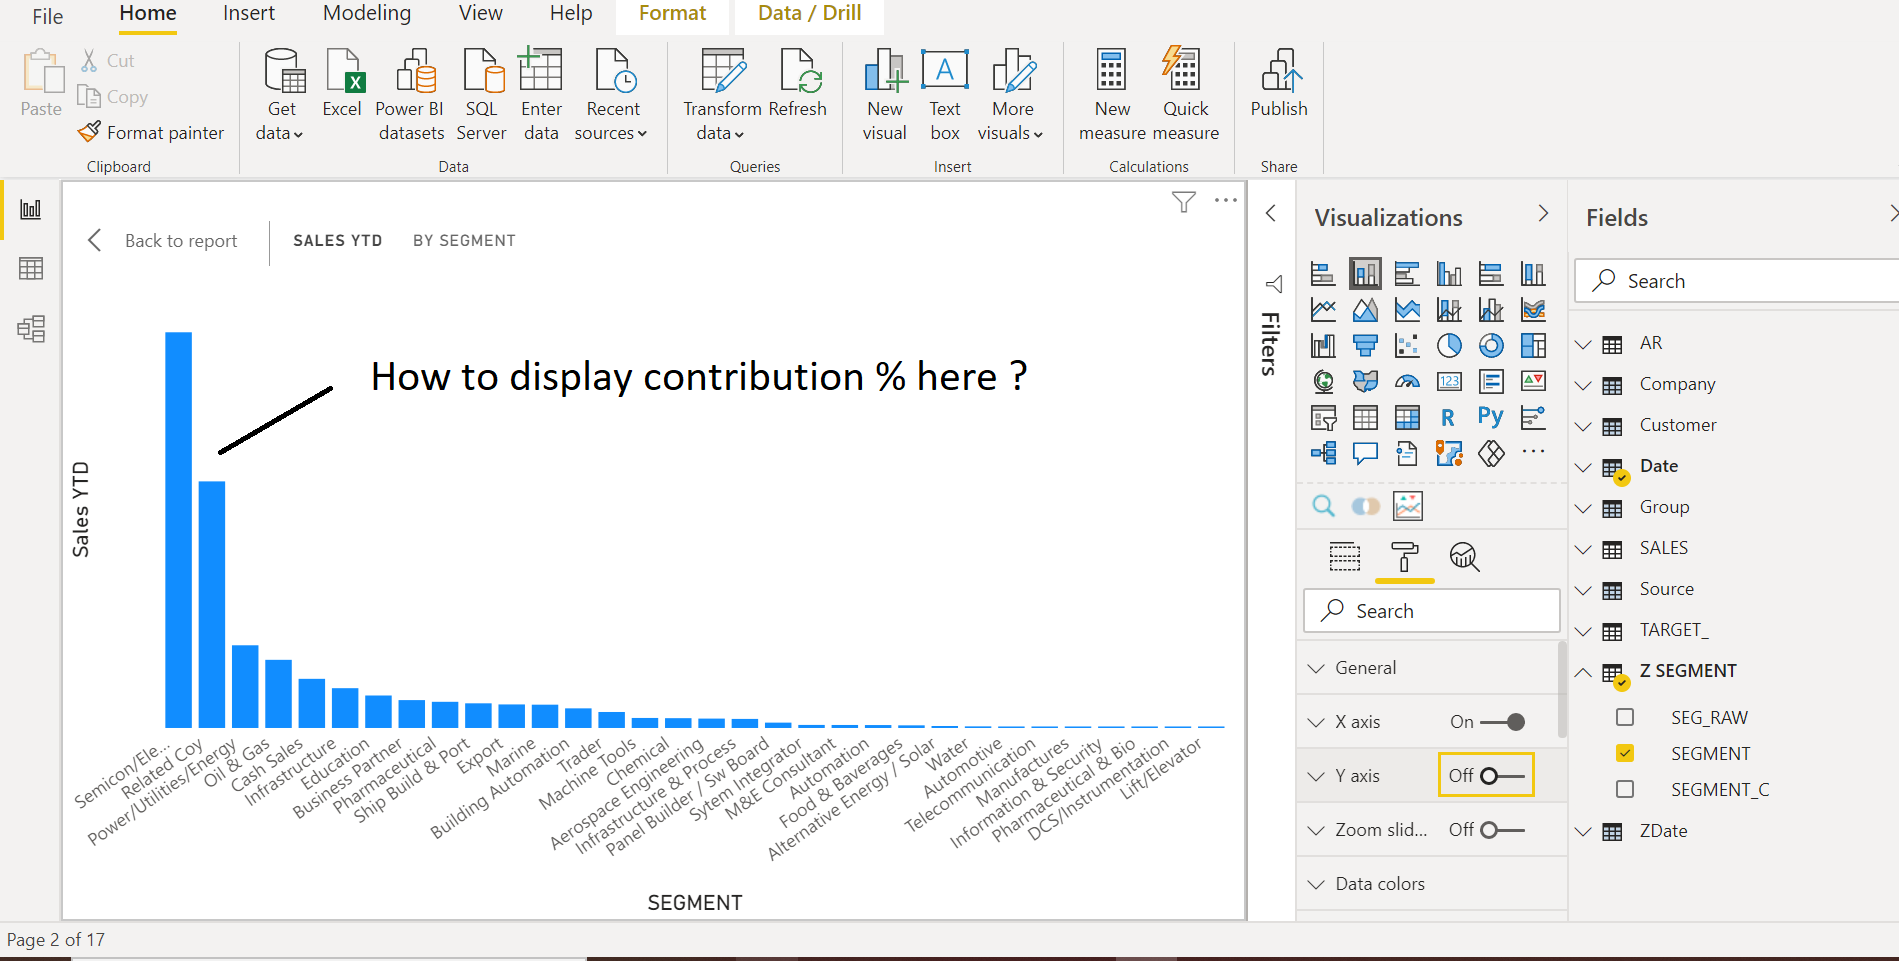1899x961 pixels.
Task: Check the SEGMENT_C field
Action: 1625,789
